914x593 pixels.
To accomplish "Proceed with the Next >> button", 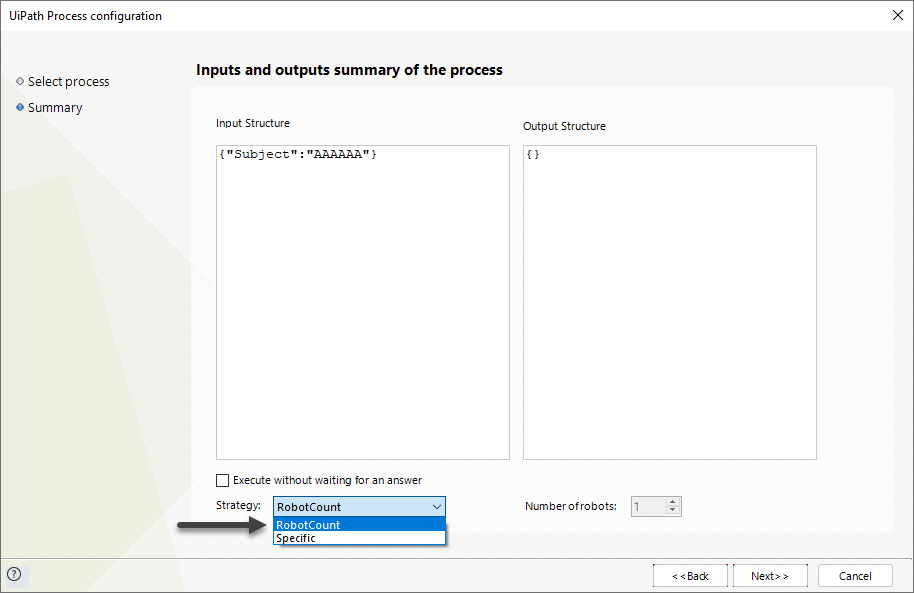I will point(770,576).
